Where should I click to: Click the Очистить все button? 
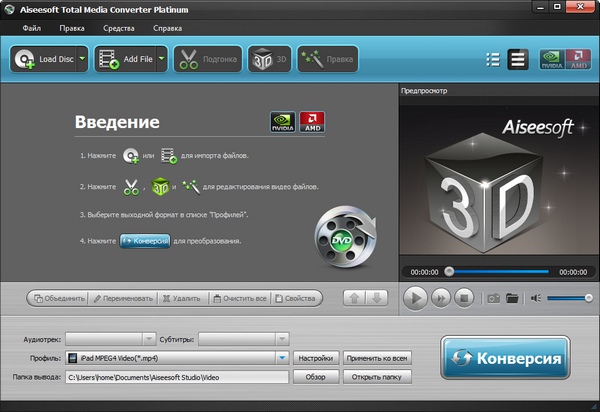(x=240, y=298)
